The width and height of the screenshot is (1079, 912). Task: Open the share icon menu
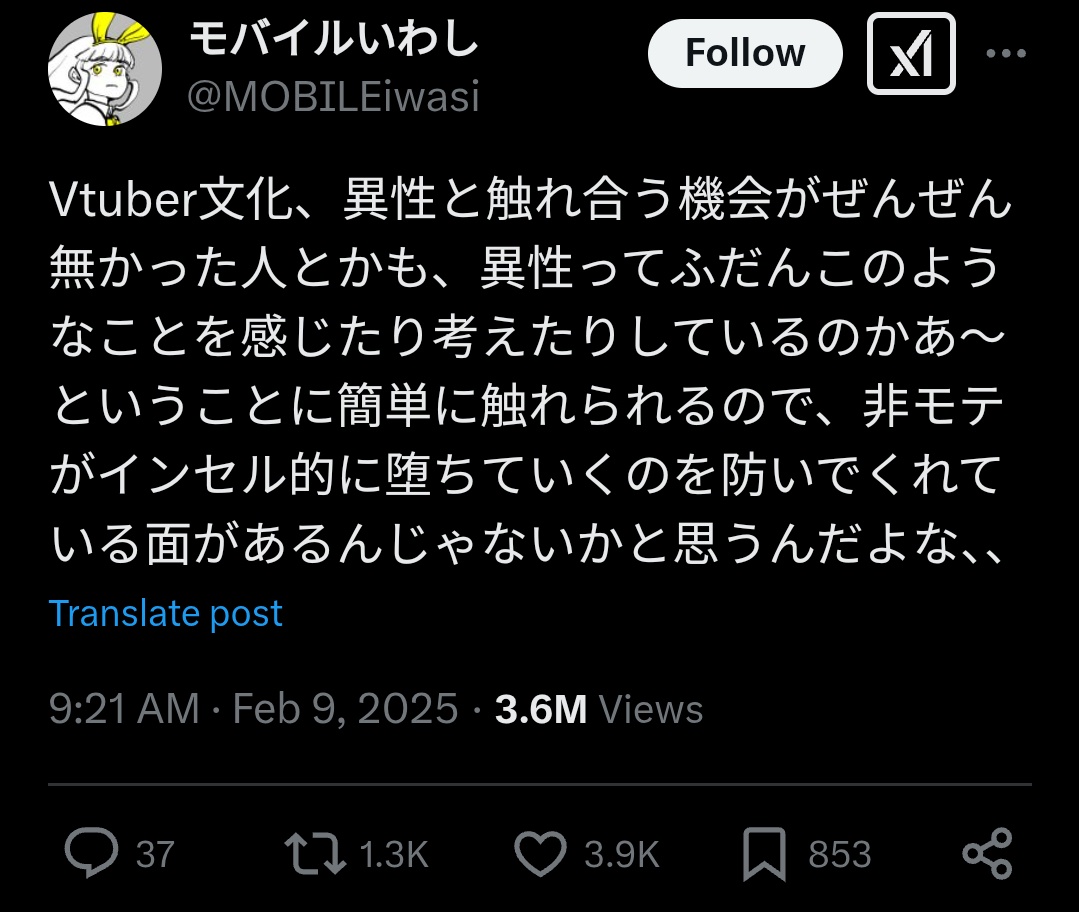(x=987, y=854)
